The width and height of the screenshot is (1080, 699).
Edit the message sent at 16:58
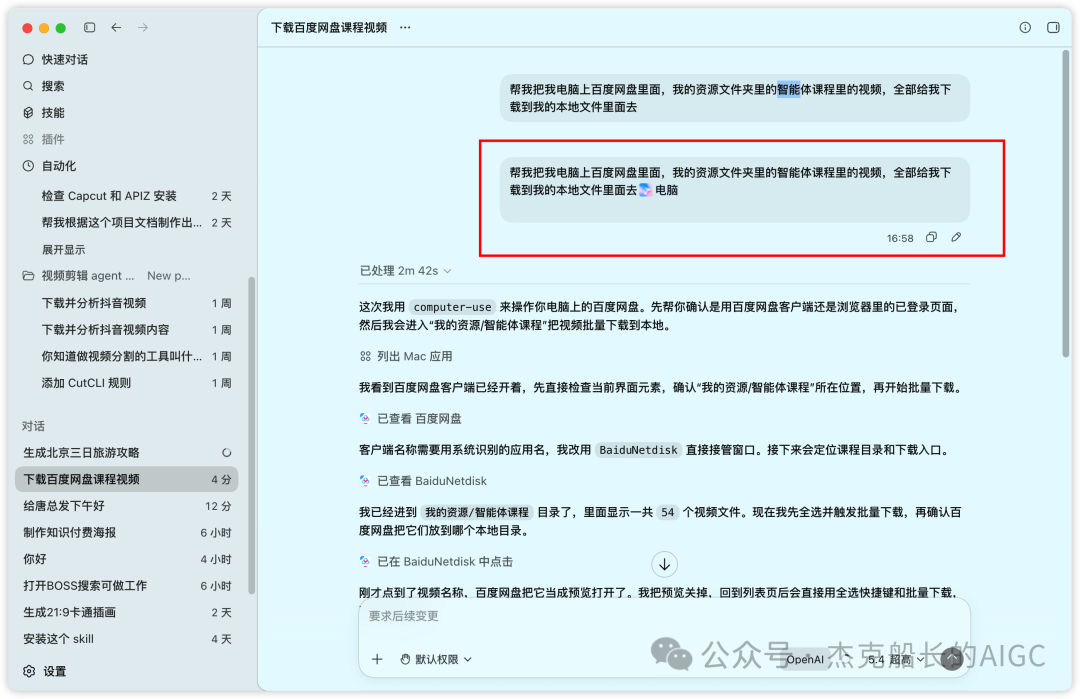pyautogui.click(x=956, y=238)
